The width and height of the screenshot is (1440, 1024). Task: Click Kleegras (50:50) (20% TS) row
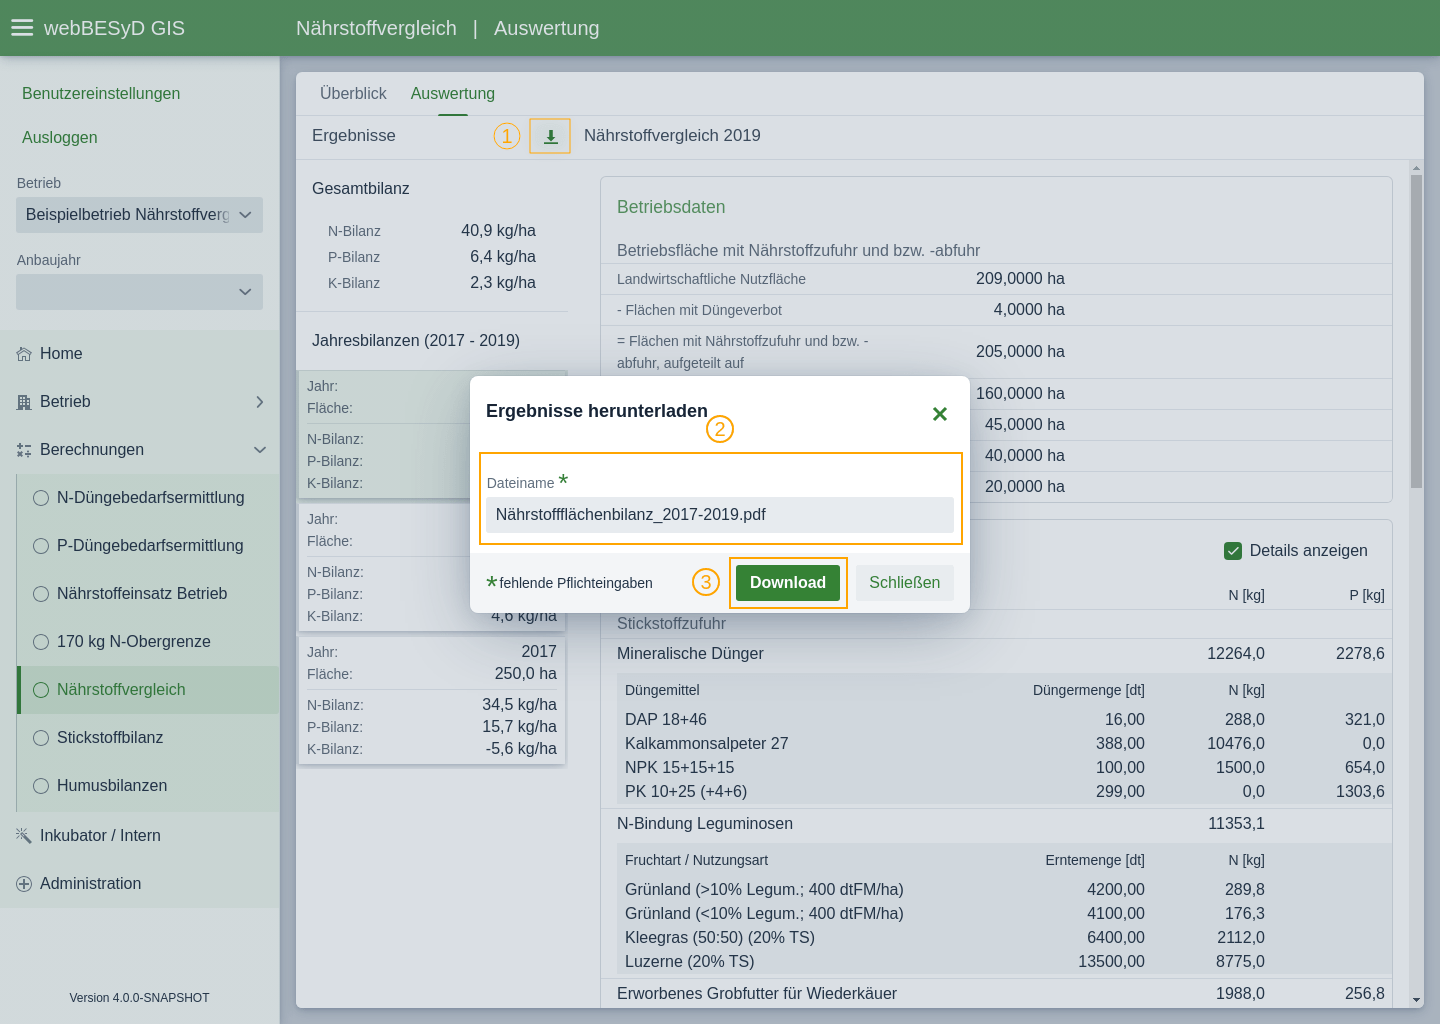1004,938
